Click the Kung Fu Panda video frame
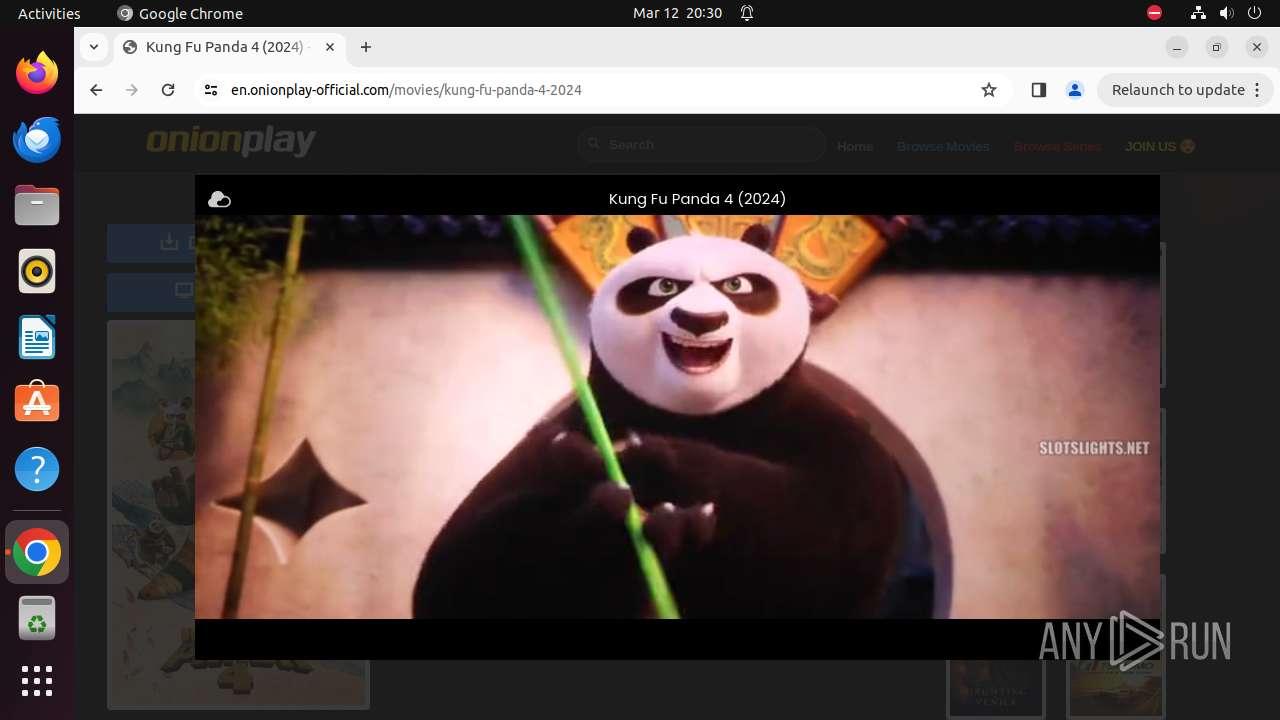This screenshot has height=720, width=1280. [x=677, y=417]
